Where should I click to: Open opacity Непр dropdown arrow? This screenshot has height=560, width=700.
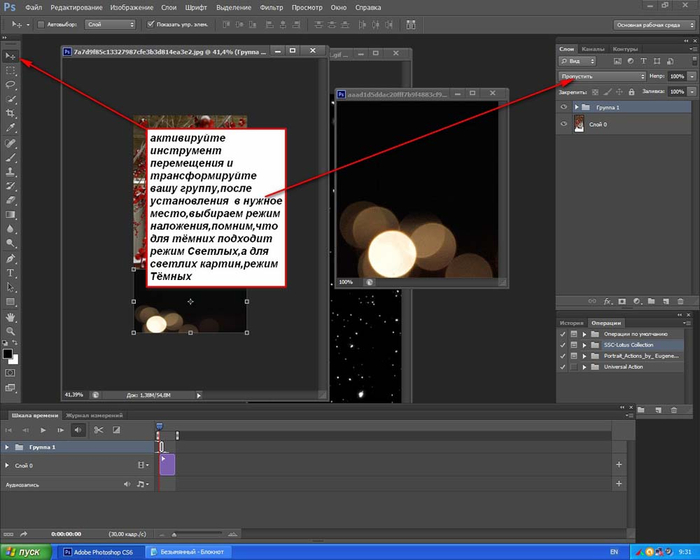pos(692,76)
